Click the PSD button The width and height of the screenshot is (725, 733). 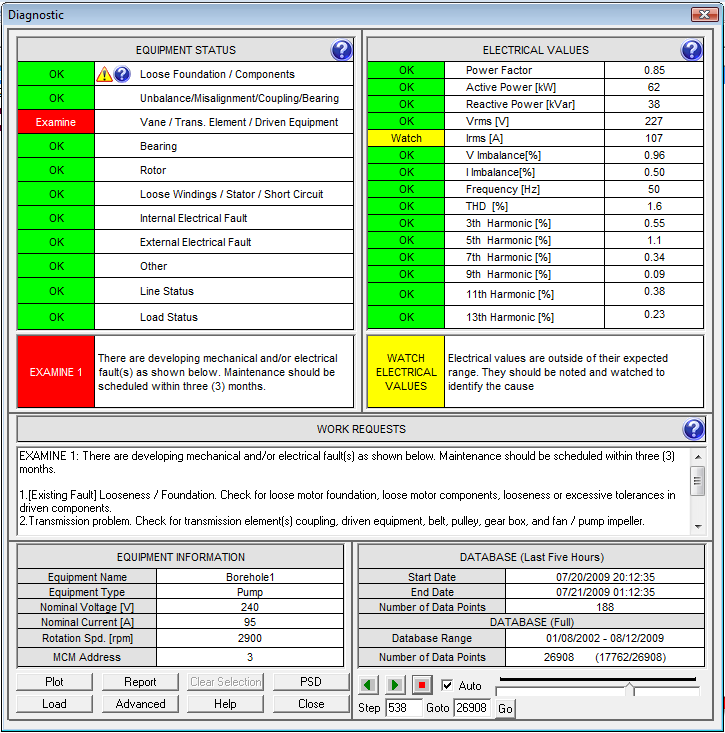pos(311,682)
